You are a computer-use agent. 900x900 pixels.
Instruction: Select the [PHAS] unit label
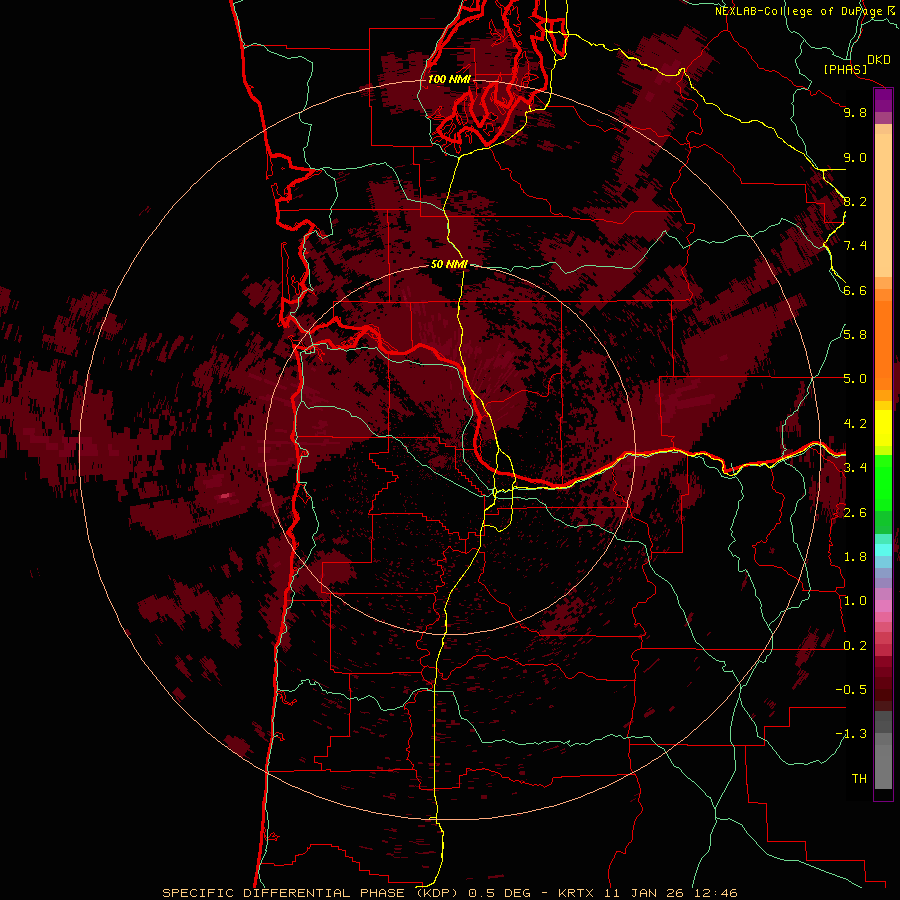coord(845,70)
